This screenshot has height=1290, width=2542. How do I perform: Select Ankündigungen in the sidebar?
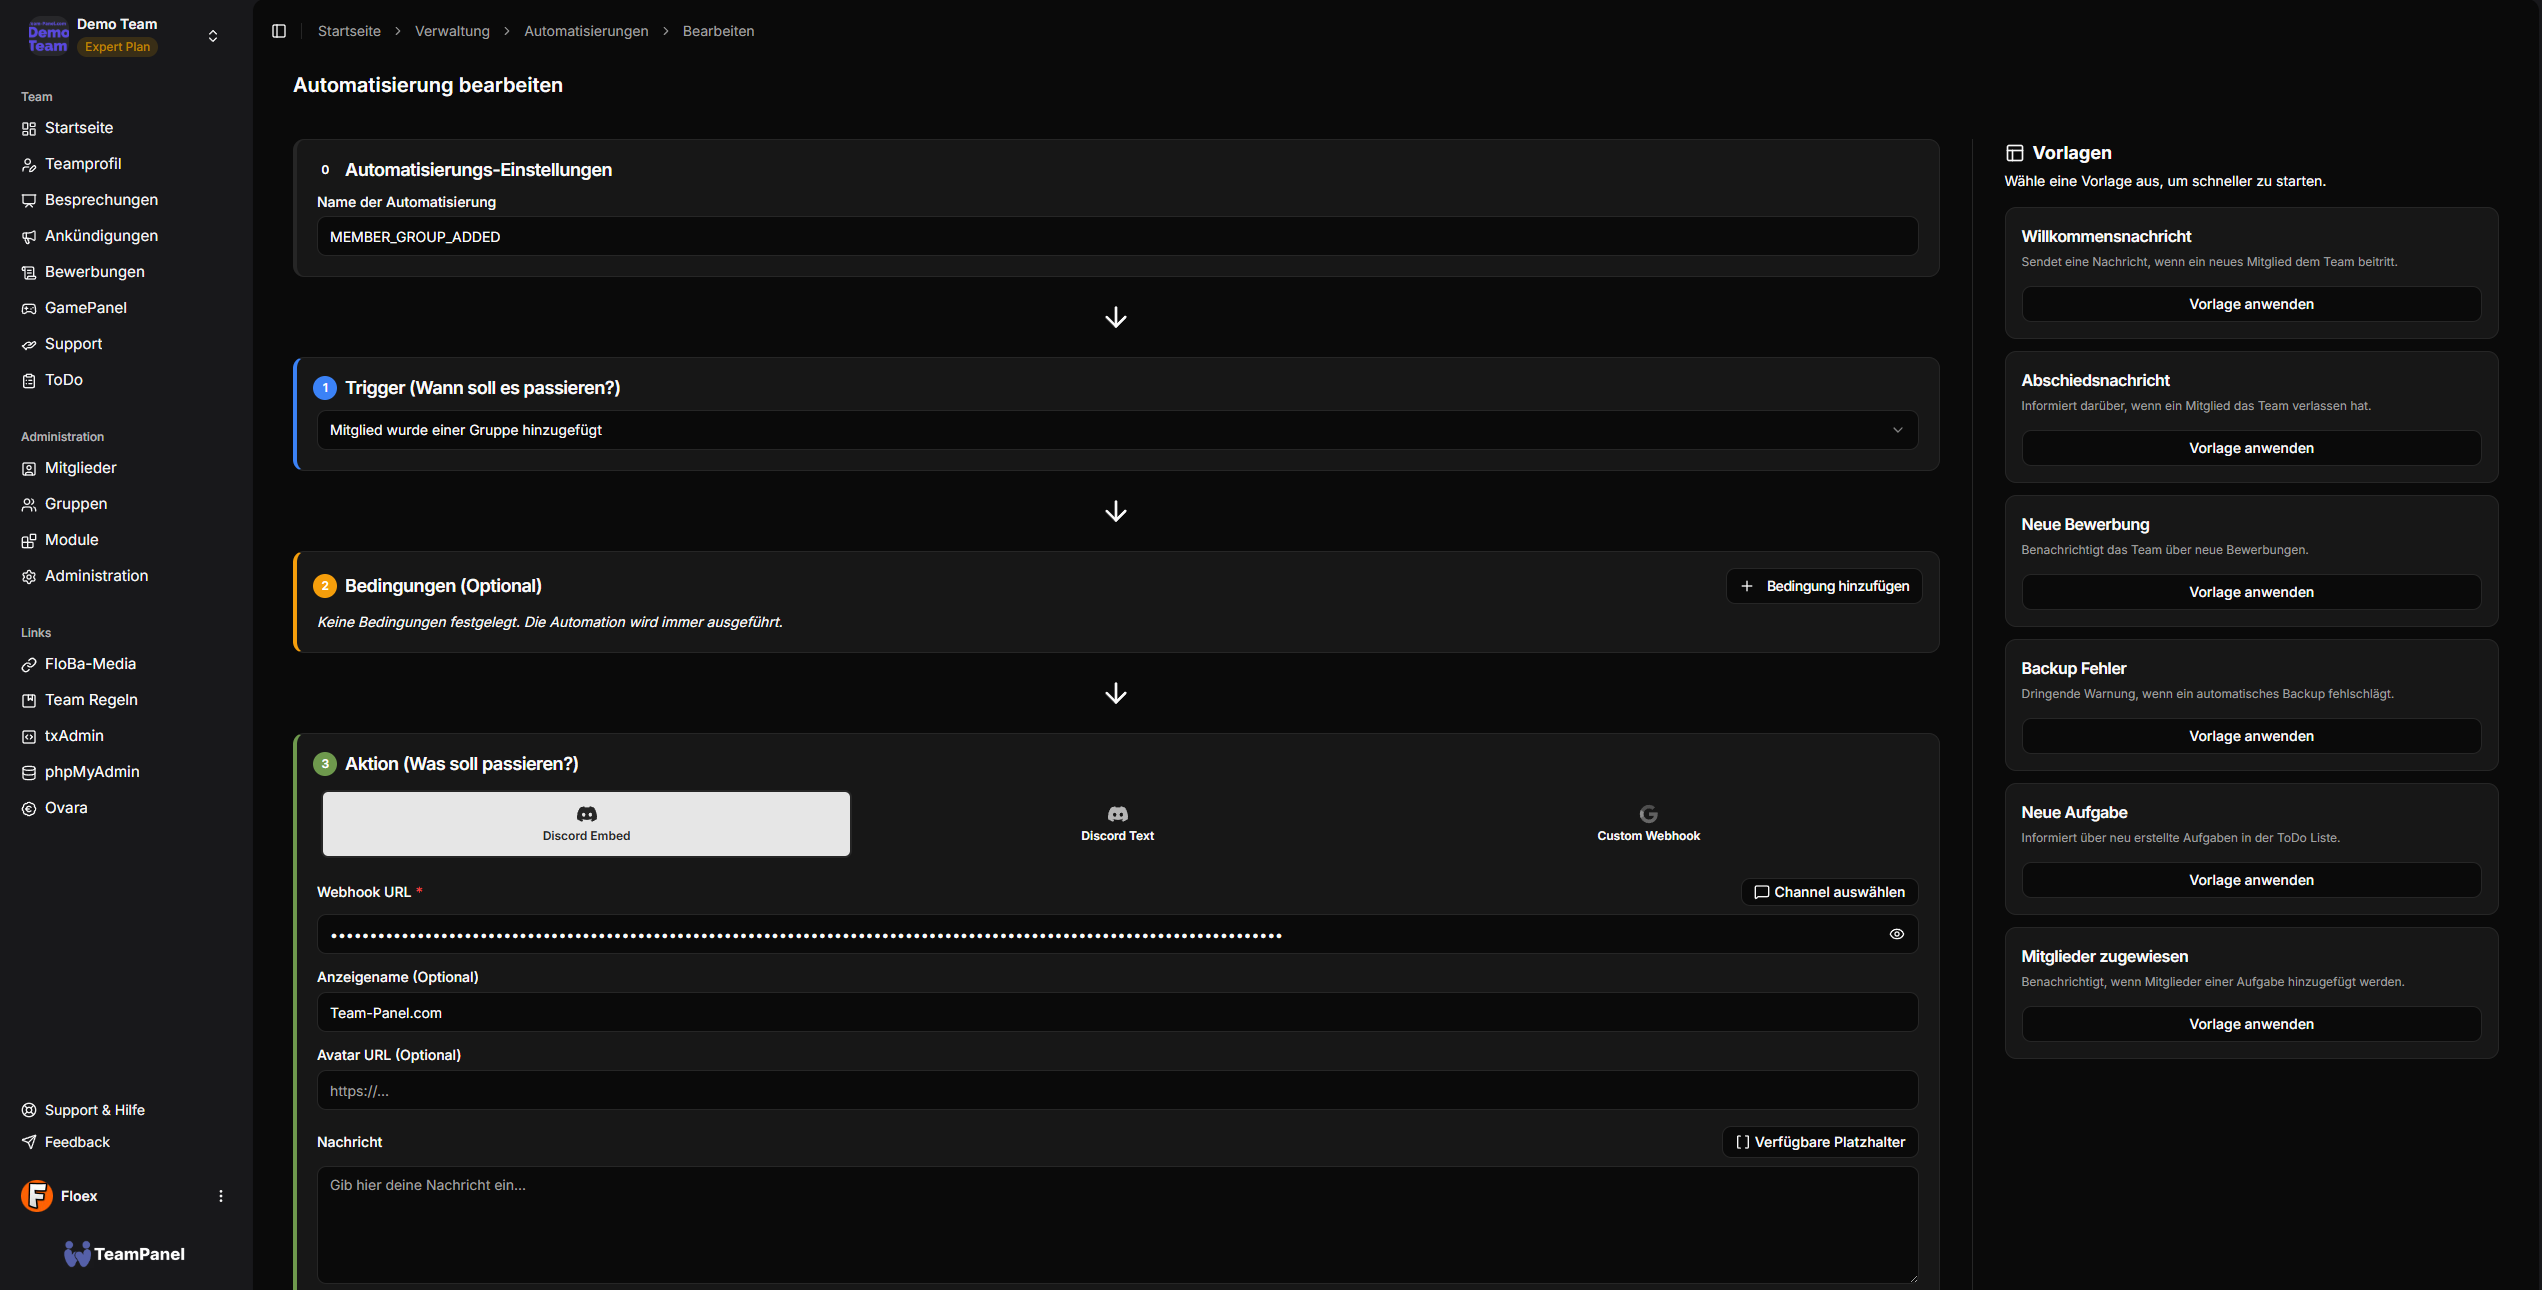click(100, 235)
